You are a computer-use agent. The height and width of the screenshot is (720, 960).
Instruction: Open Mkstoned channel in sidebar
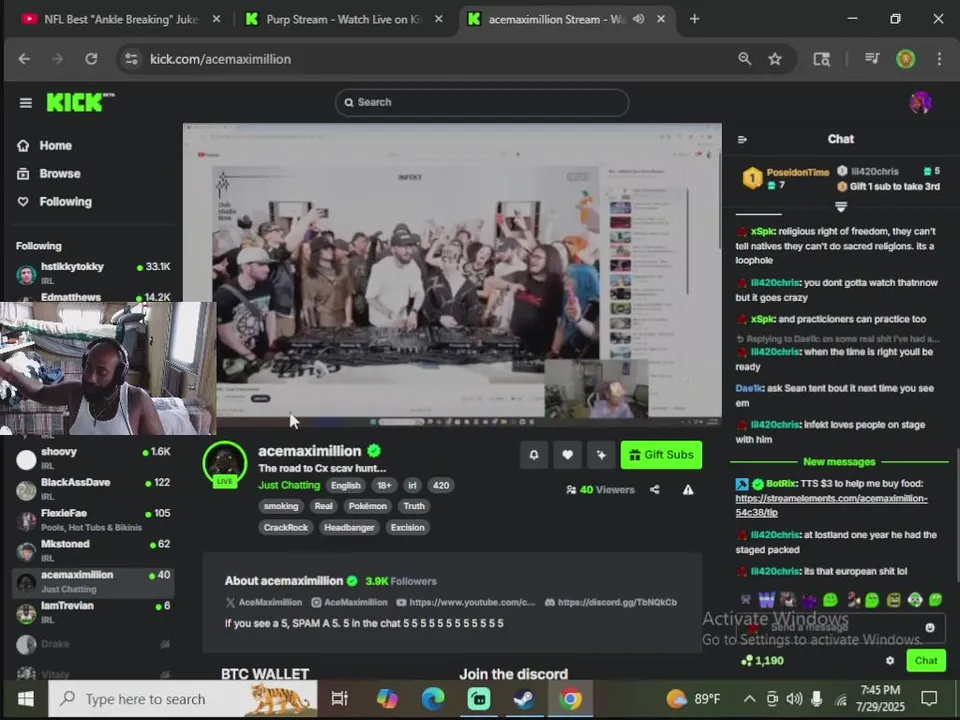(x=93, y=550)
